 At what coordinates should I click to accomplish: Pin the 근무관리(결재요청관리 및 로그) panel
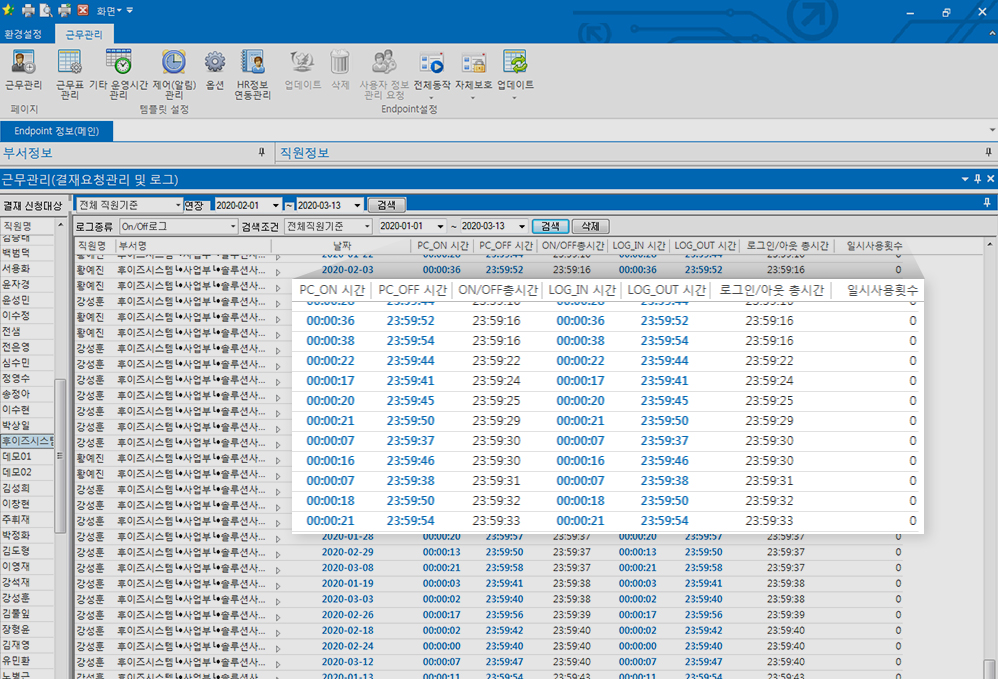click(x=978, y=179)
